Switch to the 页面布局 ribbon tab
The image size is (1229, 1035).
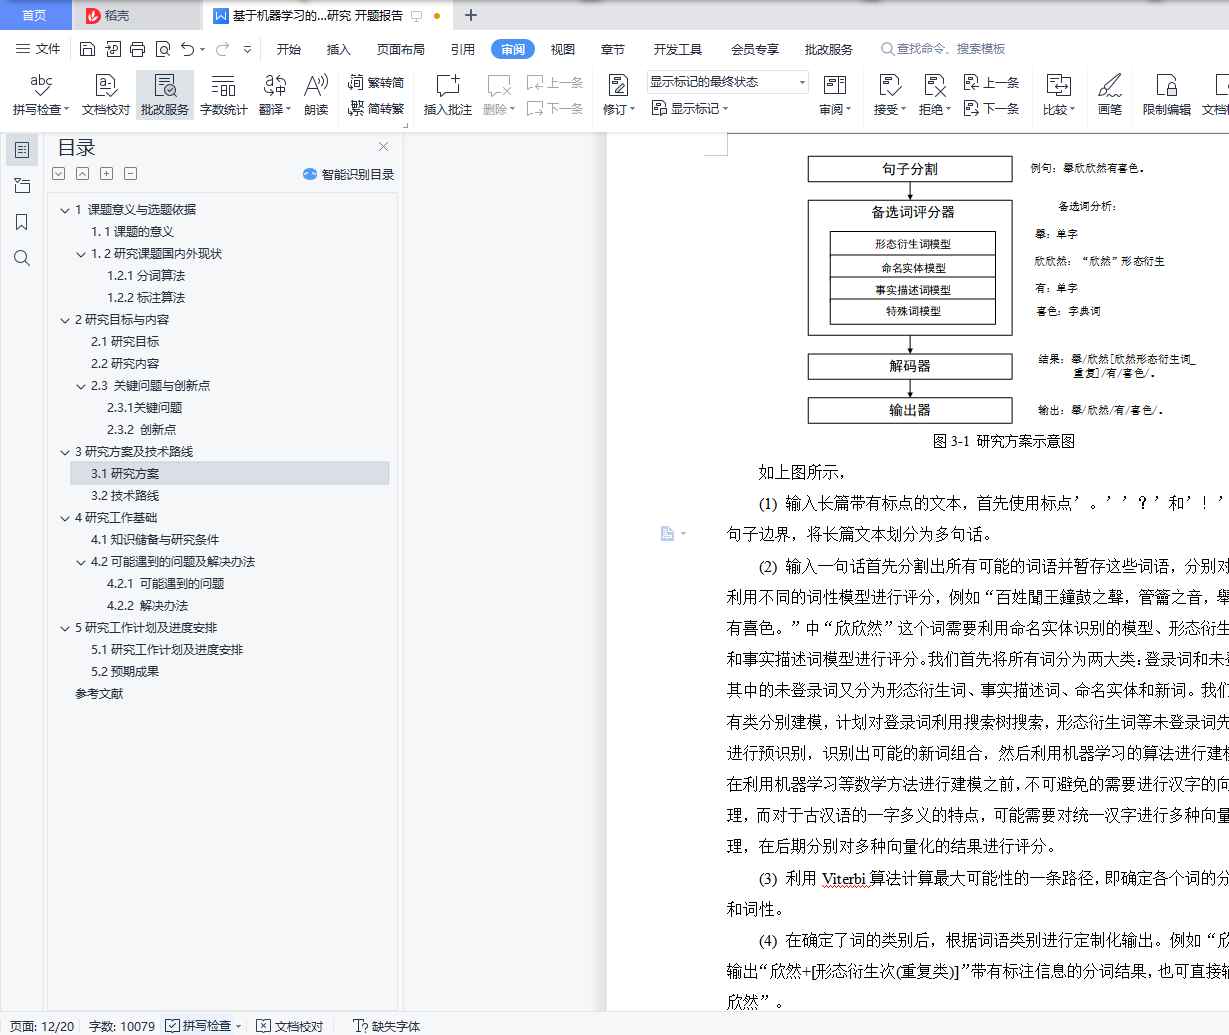401,49
